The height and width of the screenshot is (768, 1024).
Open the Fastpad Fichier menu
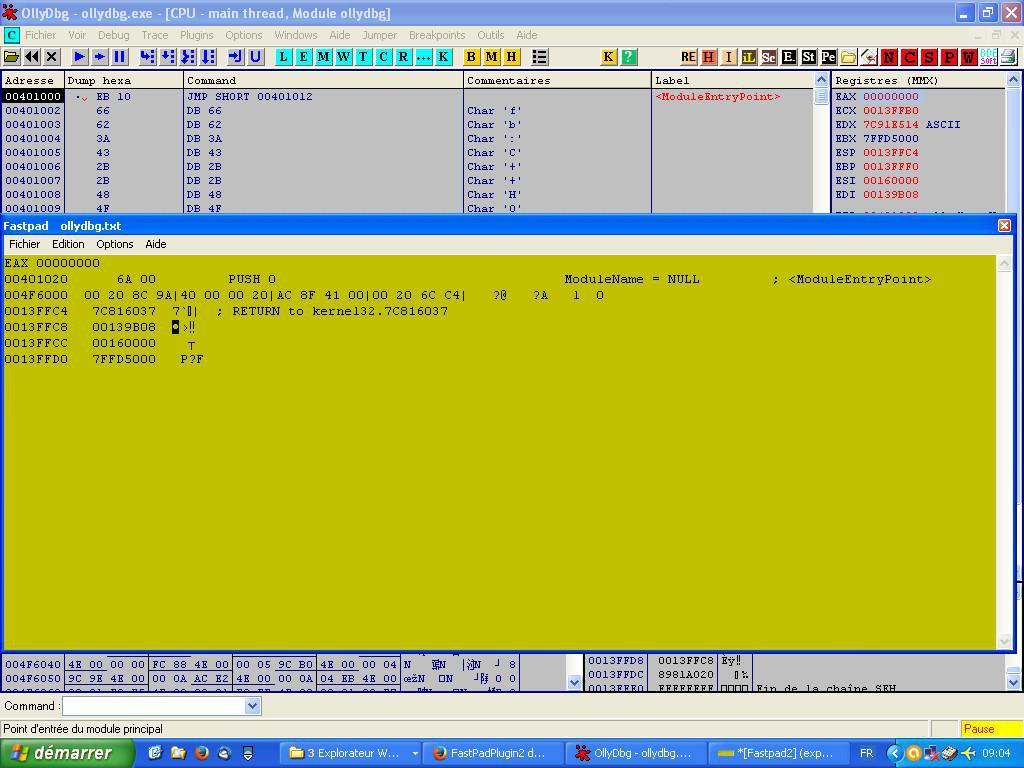coord(25,244)
